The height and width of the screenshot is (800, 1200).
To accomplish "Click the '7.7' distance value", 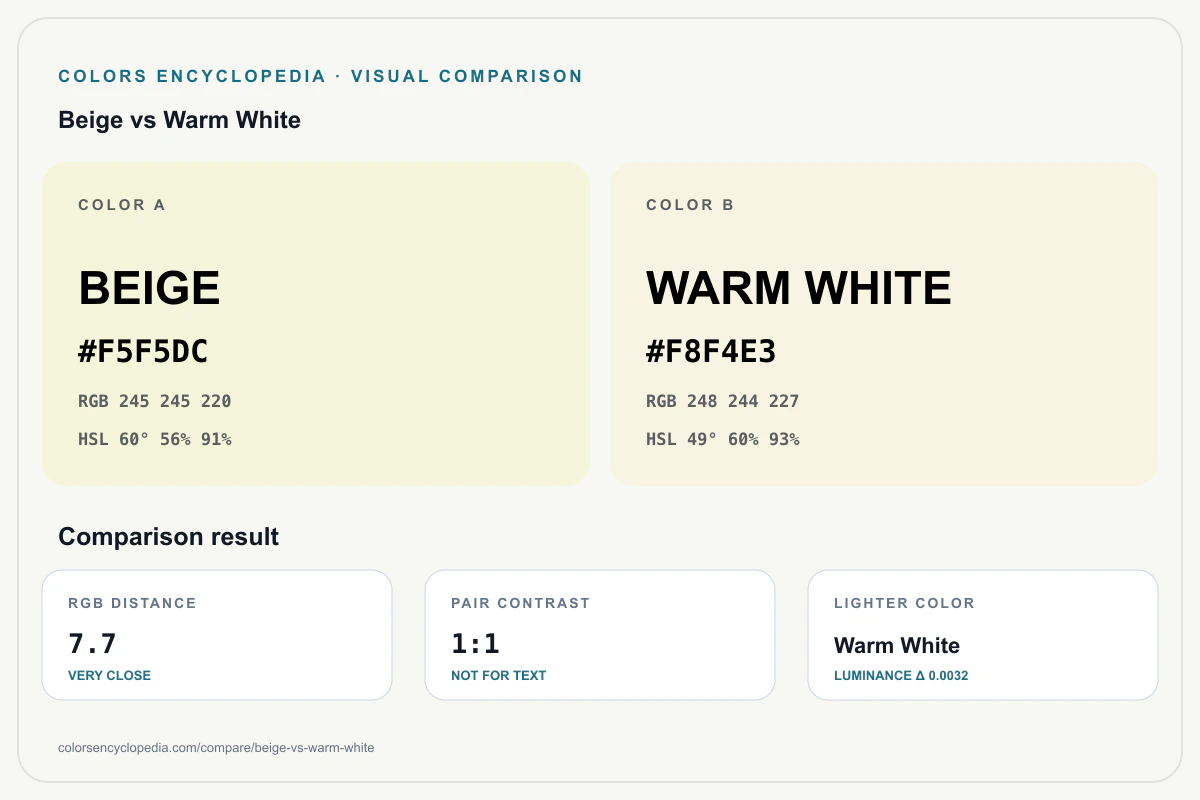I will 93,643.
